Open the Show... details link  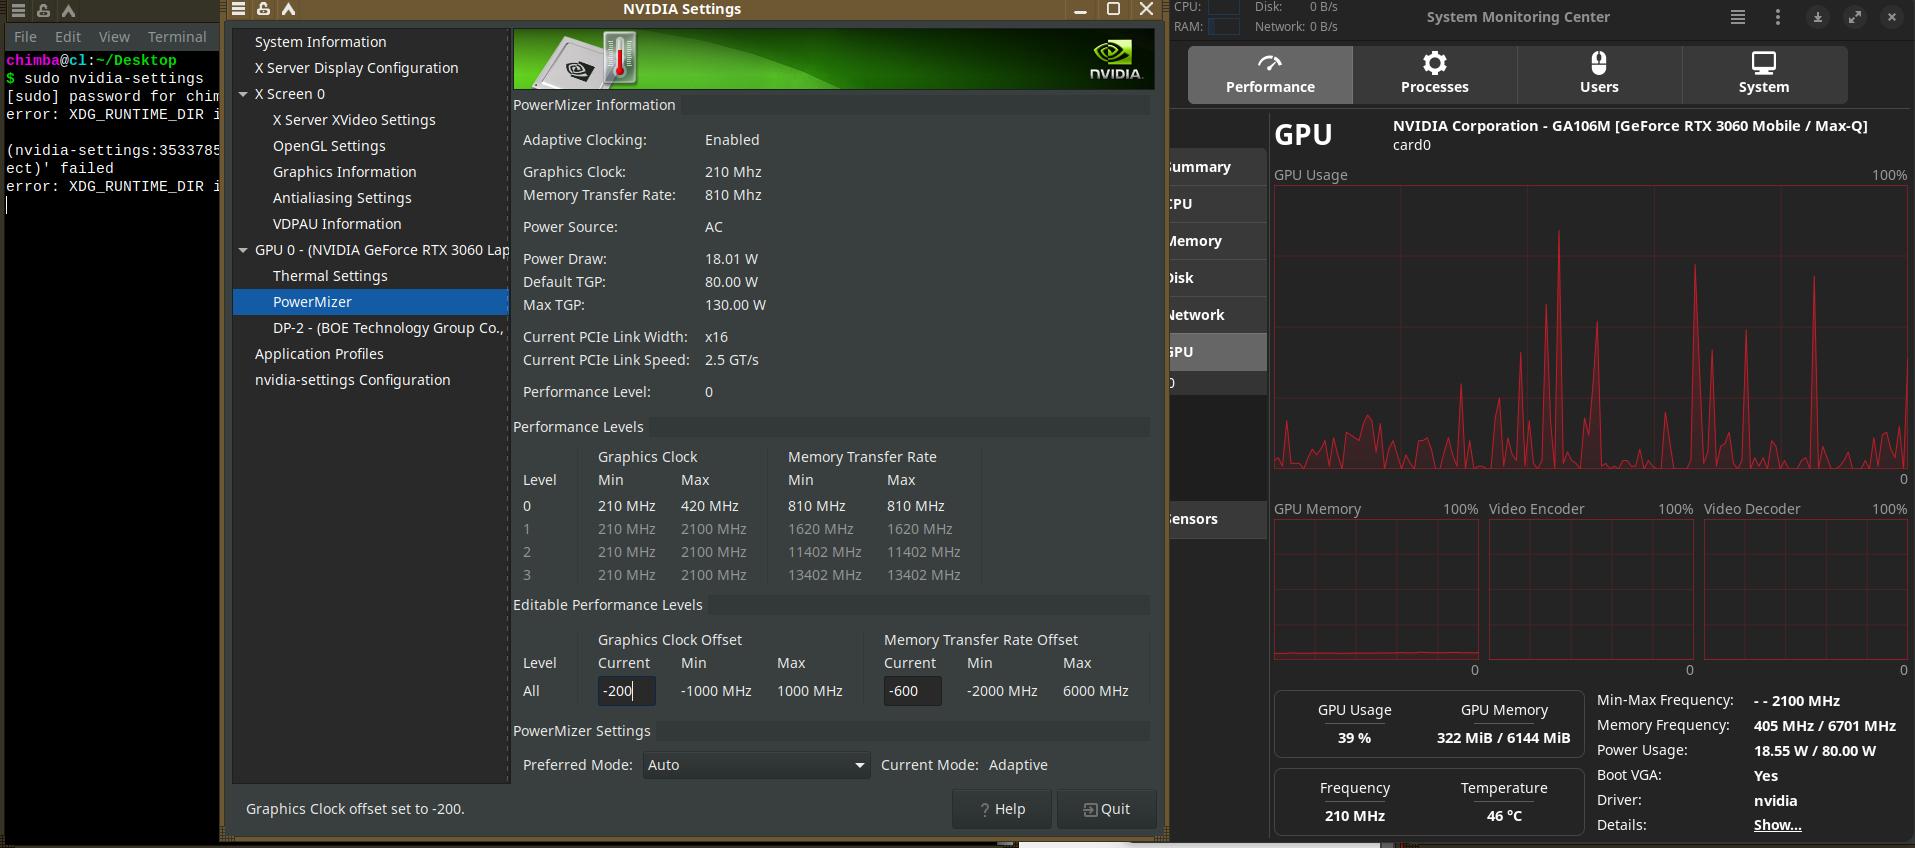pos(1777,825)
